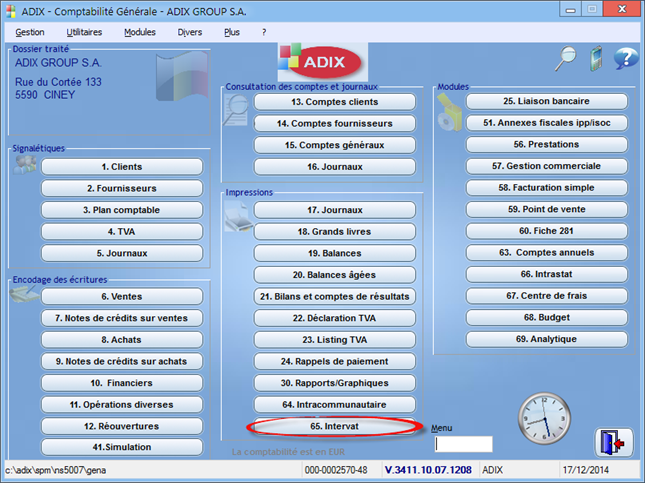Print 20. Balances âgées
This screenshot has height=483, width=645.
click(x=335, y=275)
